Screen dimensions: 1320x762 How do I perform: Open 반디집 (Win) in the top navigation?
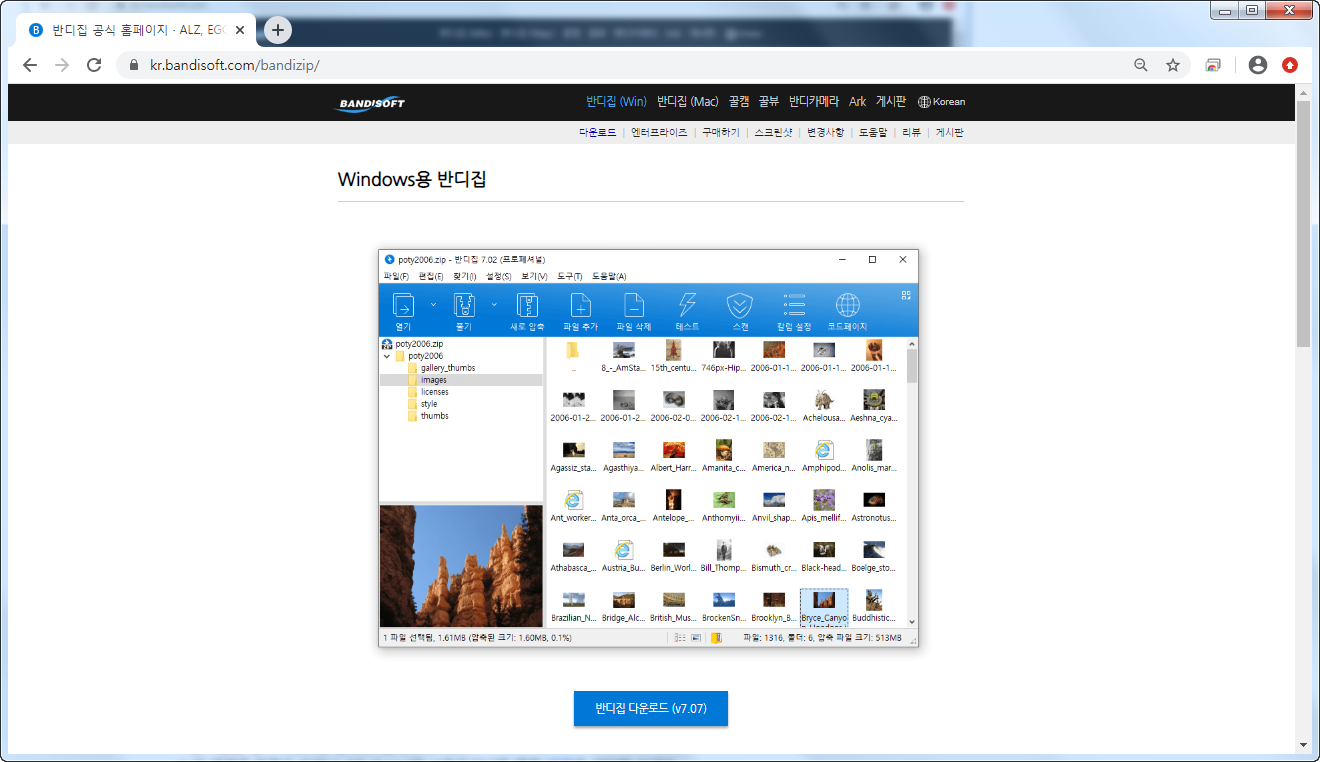click(x=616, y=101)
